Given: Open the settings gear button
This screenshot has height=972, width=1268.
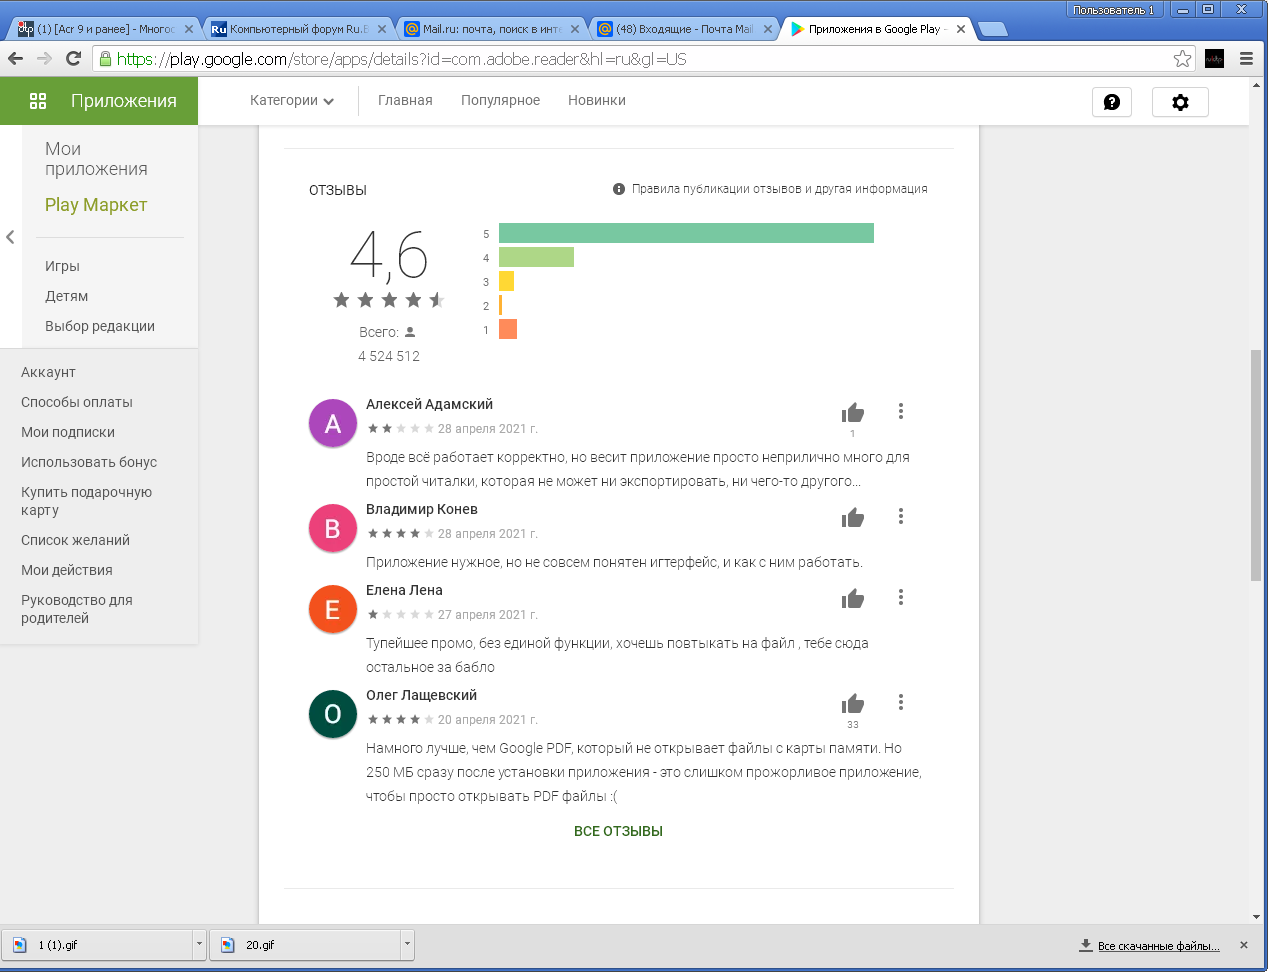Looking at the screenshot, I should tap(1180, 102).
